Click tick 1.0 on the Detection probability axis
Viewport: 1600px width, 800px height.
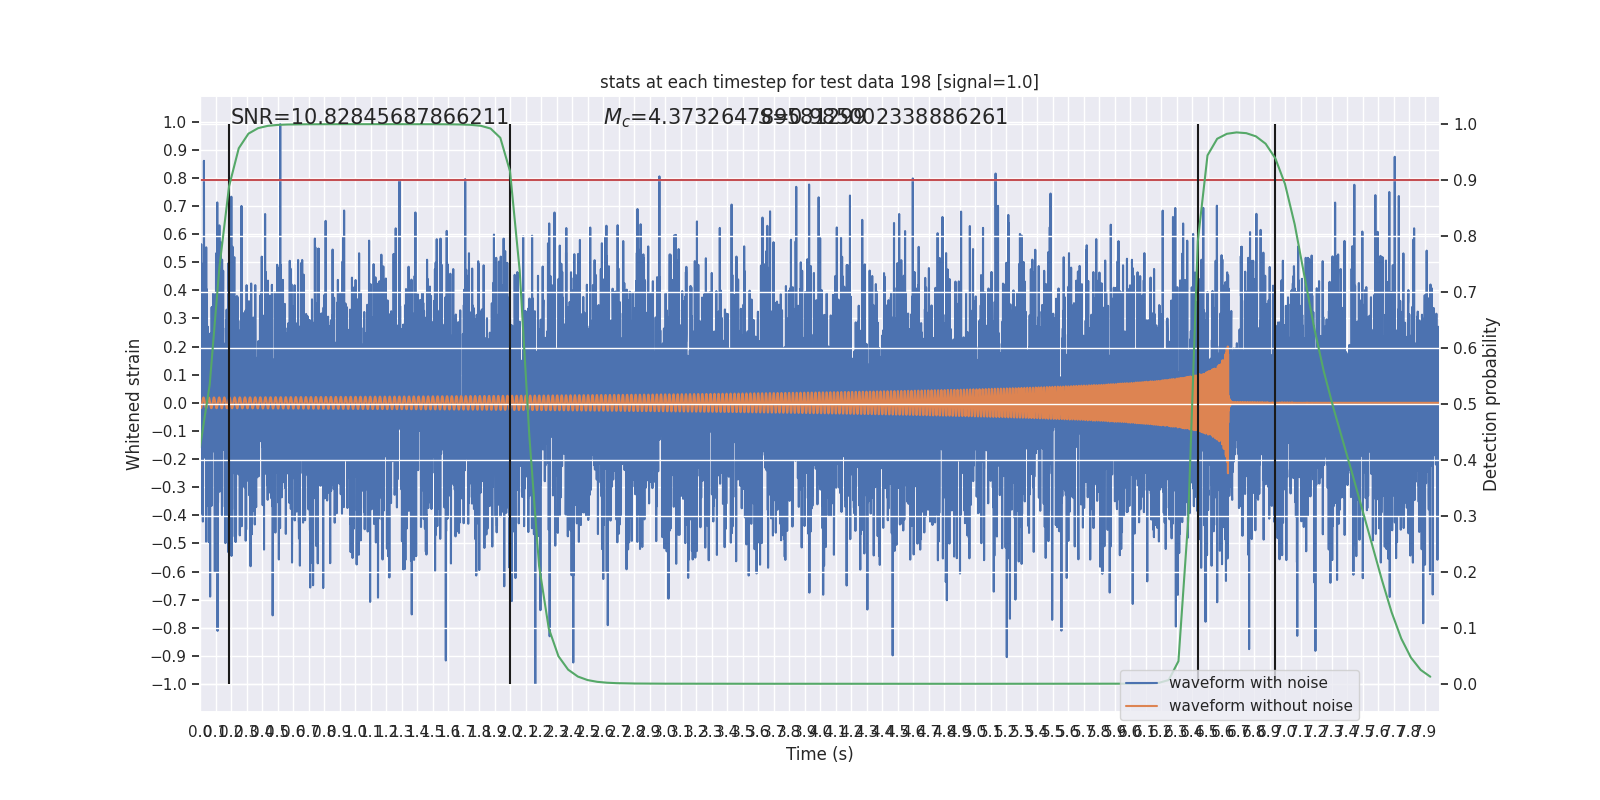pos(1465,125)
